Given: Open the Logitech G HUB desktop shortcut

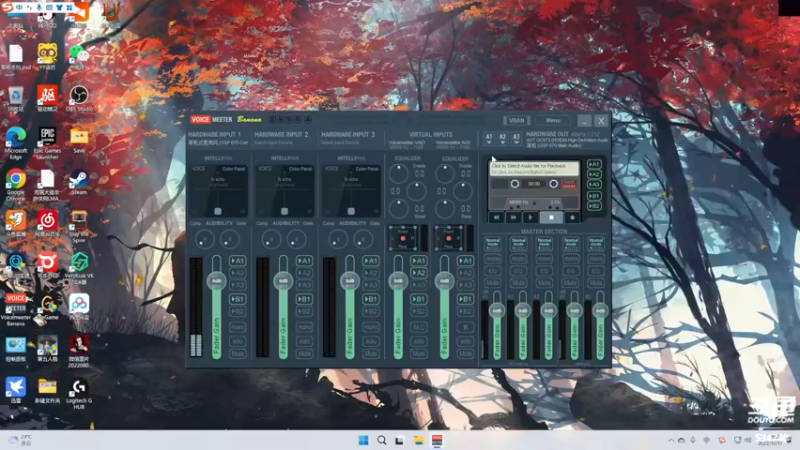Looking at the screenshot, I should (79, 394).
